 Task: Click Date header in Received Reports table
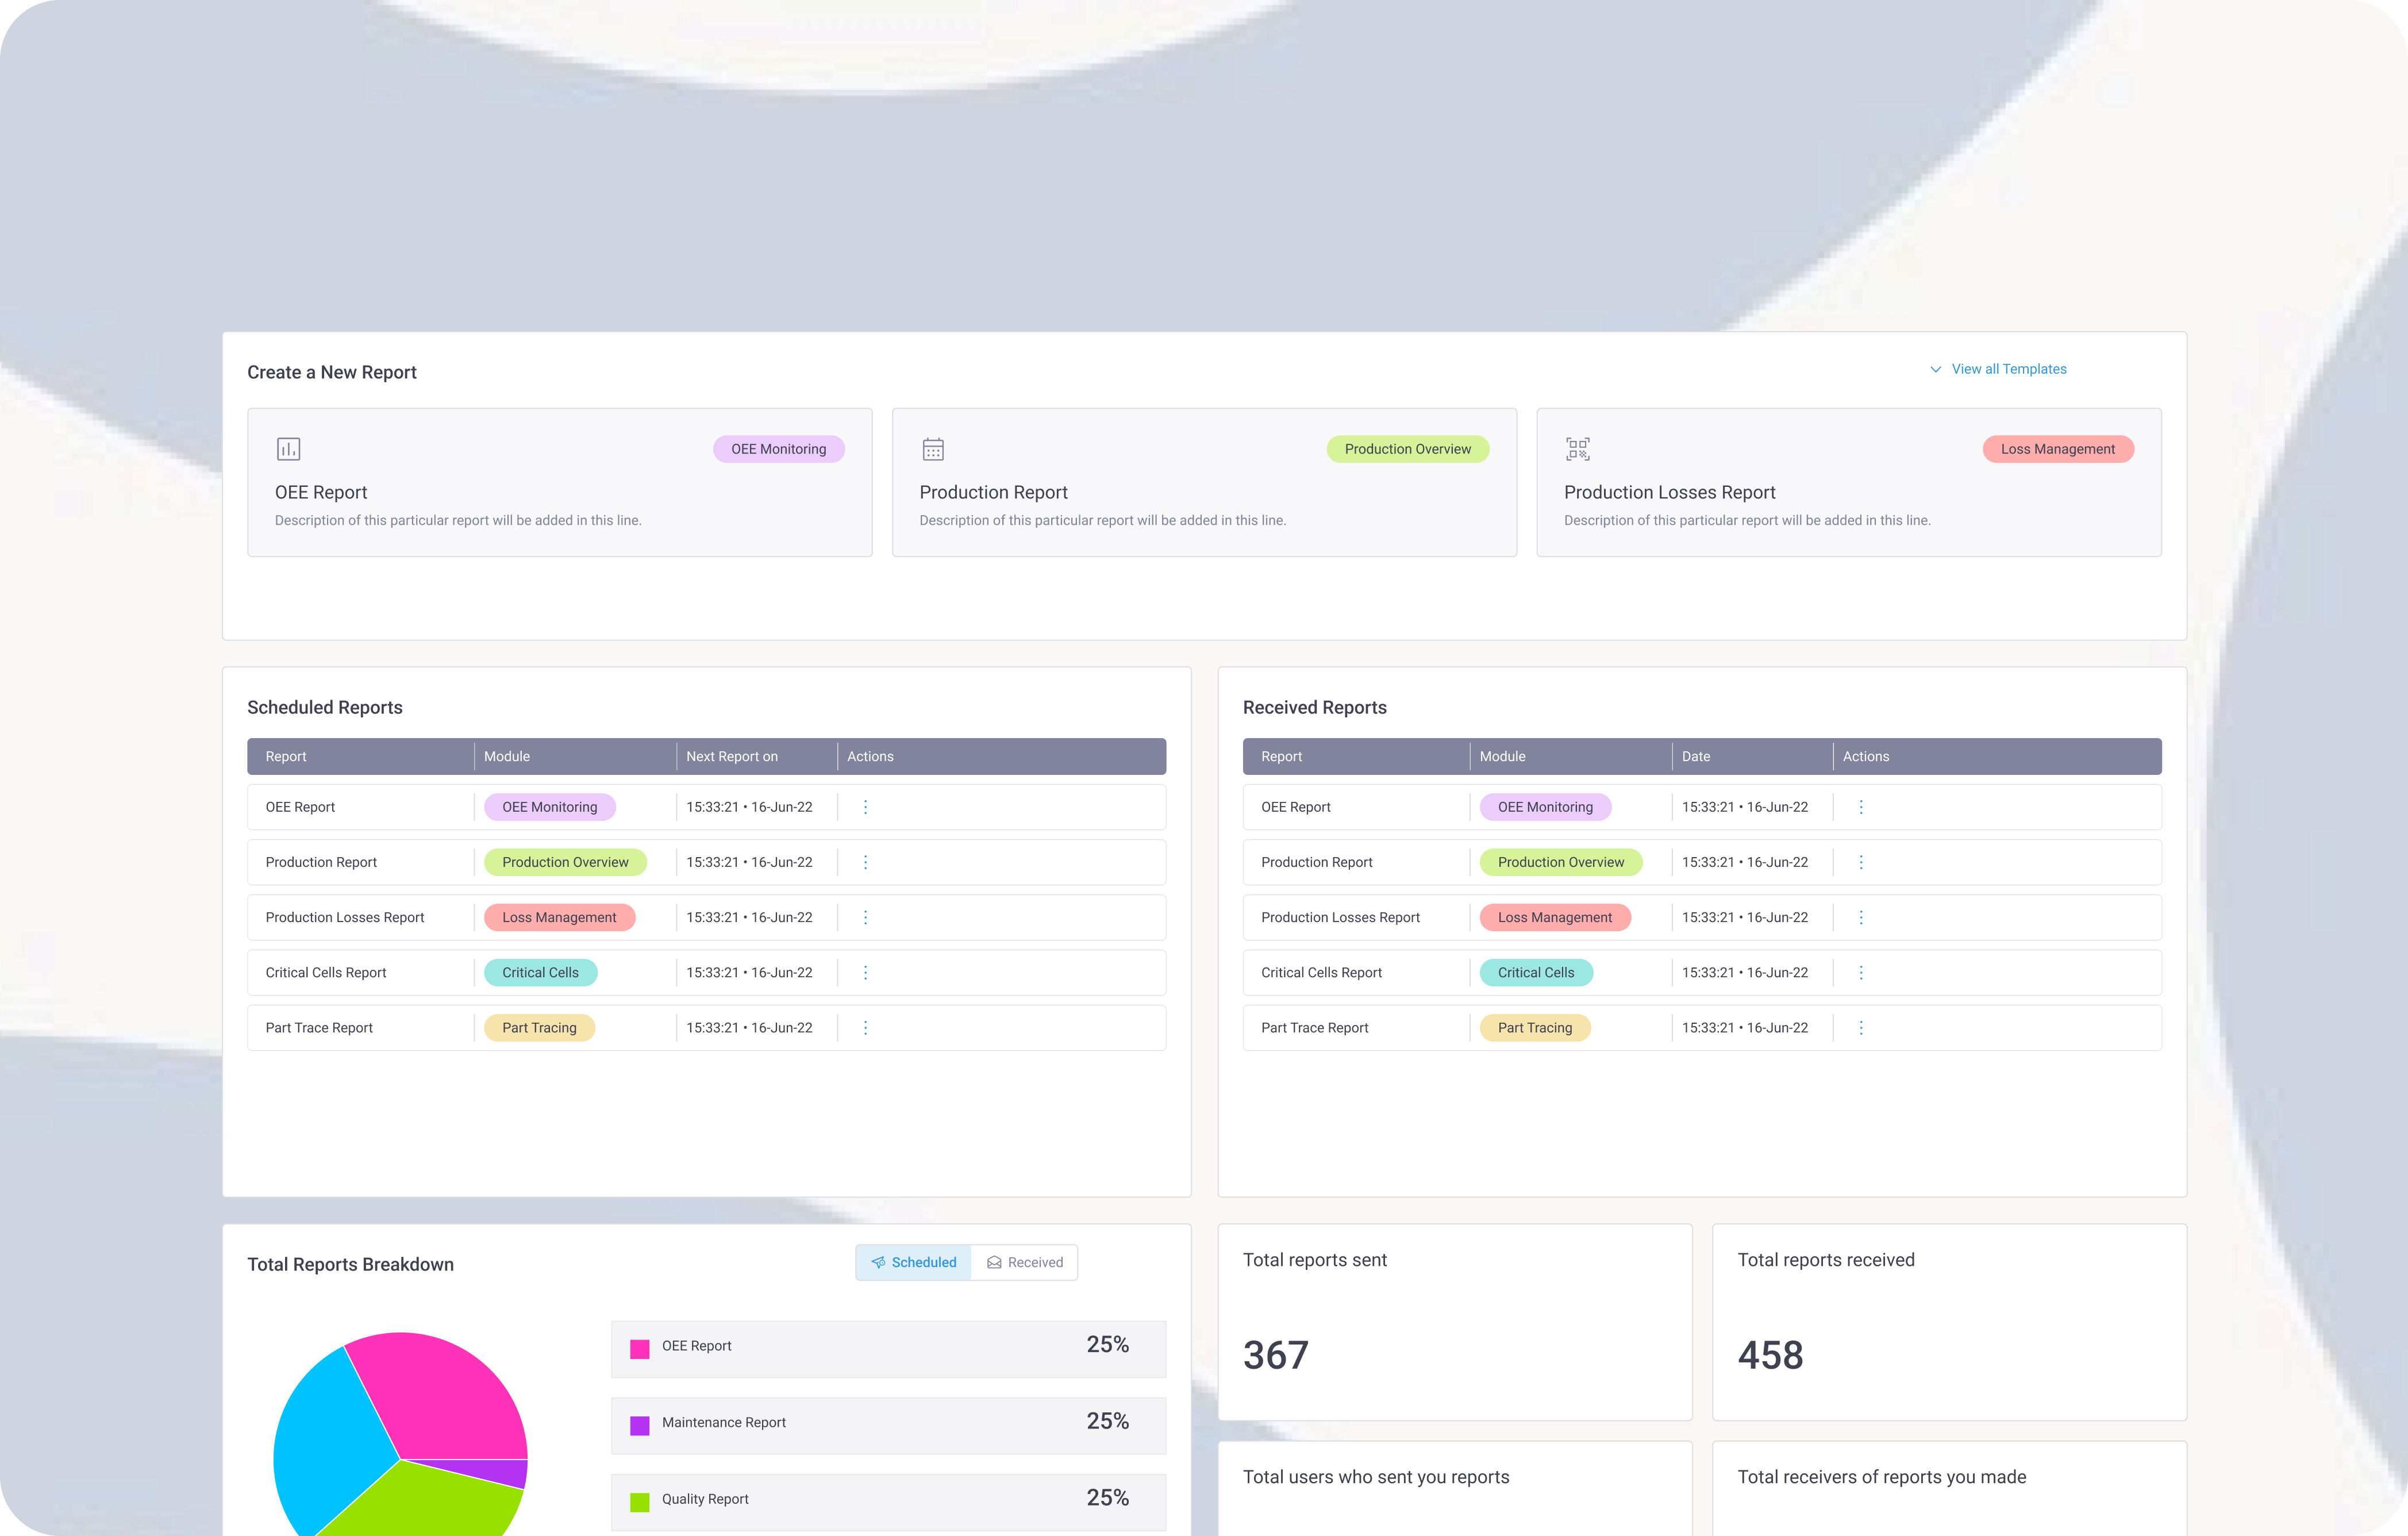[1696, 756]
